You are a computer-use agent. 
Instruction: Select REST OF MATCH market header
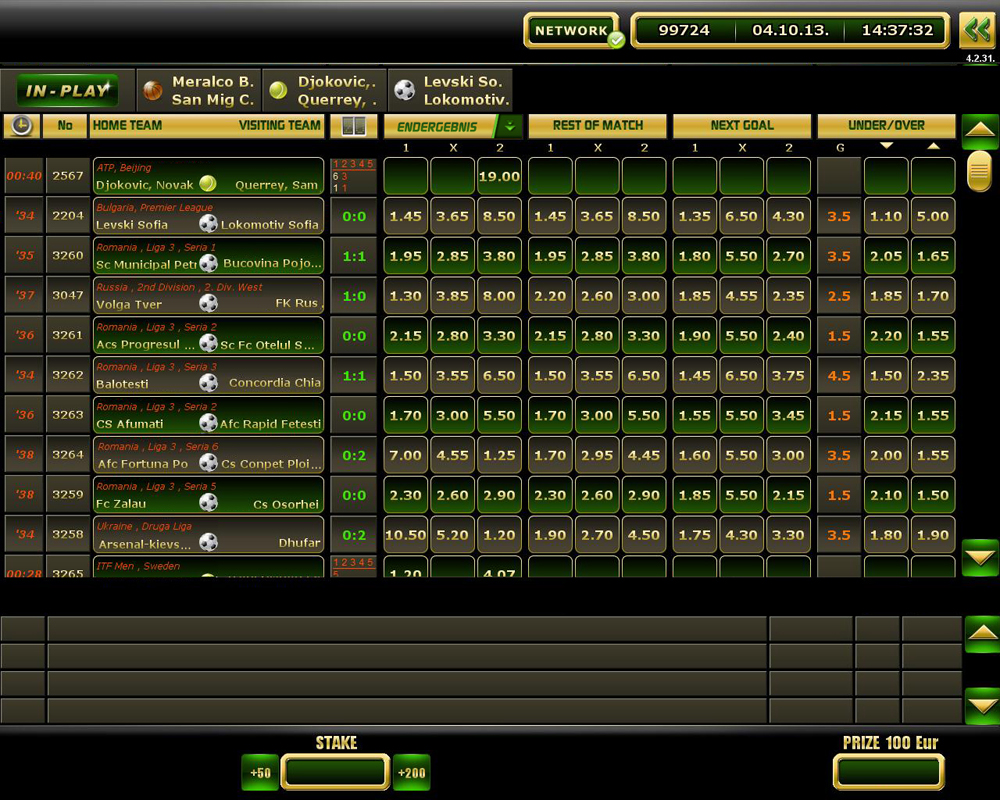(x=598, y=126)
